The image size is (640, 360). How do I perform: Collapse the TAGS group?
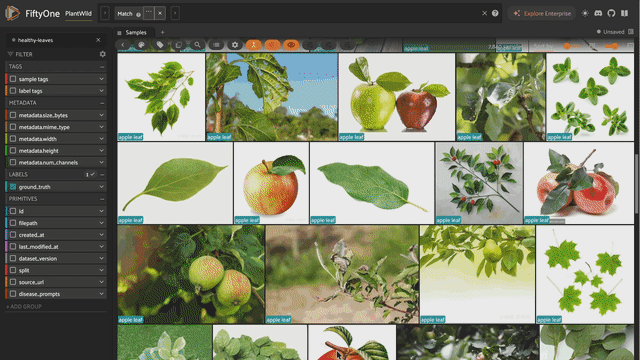[x=102, y=67]
